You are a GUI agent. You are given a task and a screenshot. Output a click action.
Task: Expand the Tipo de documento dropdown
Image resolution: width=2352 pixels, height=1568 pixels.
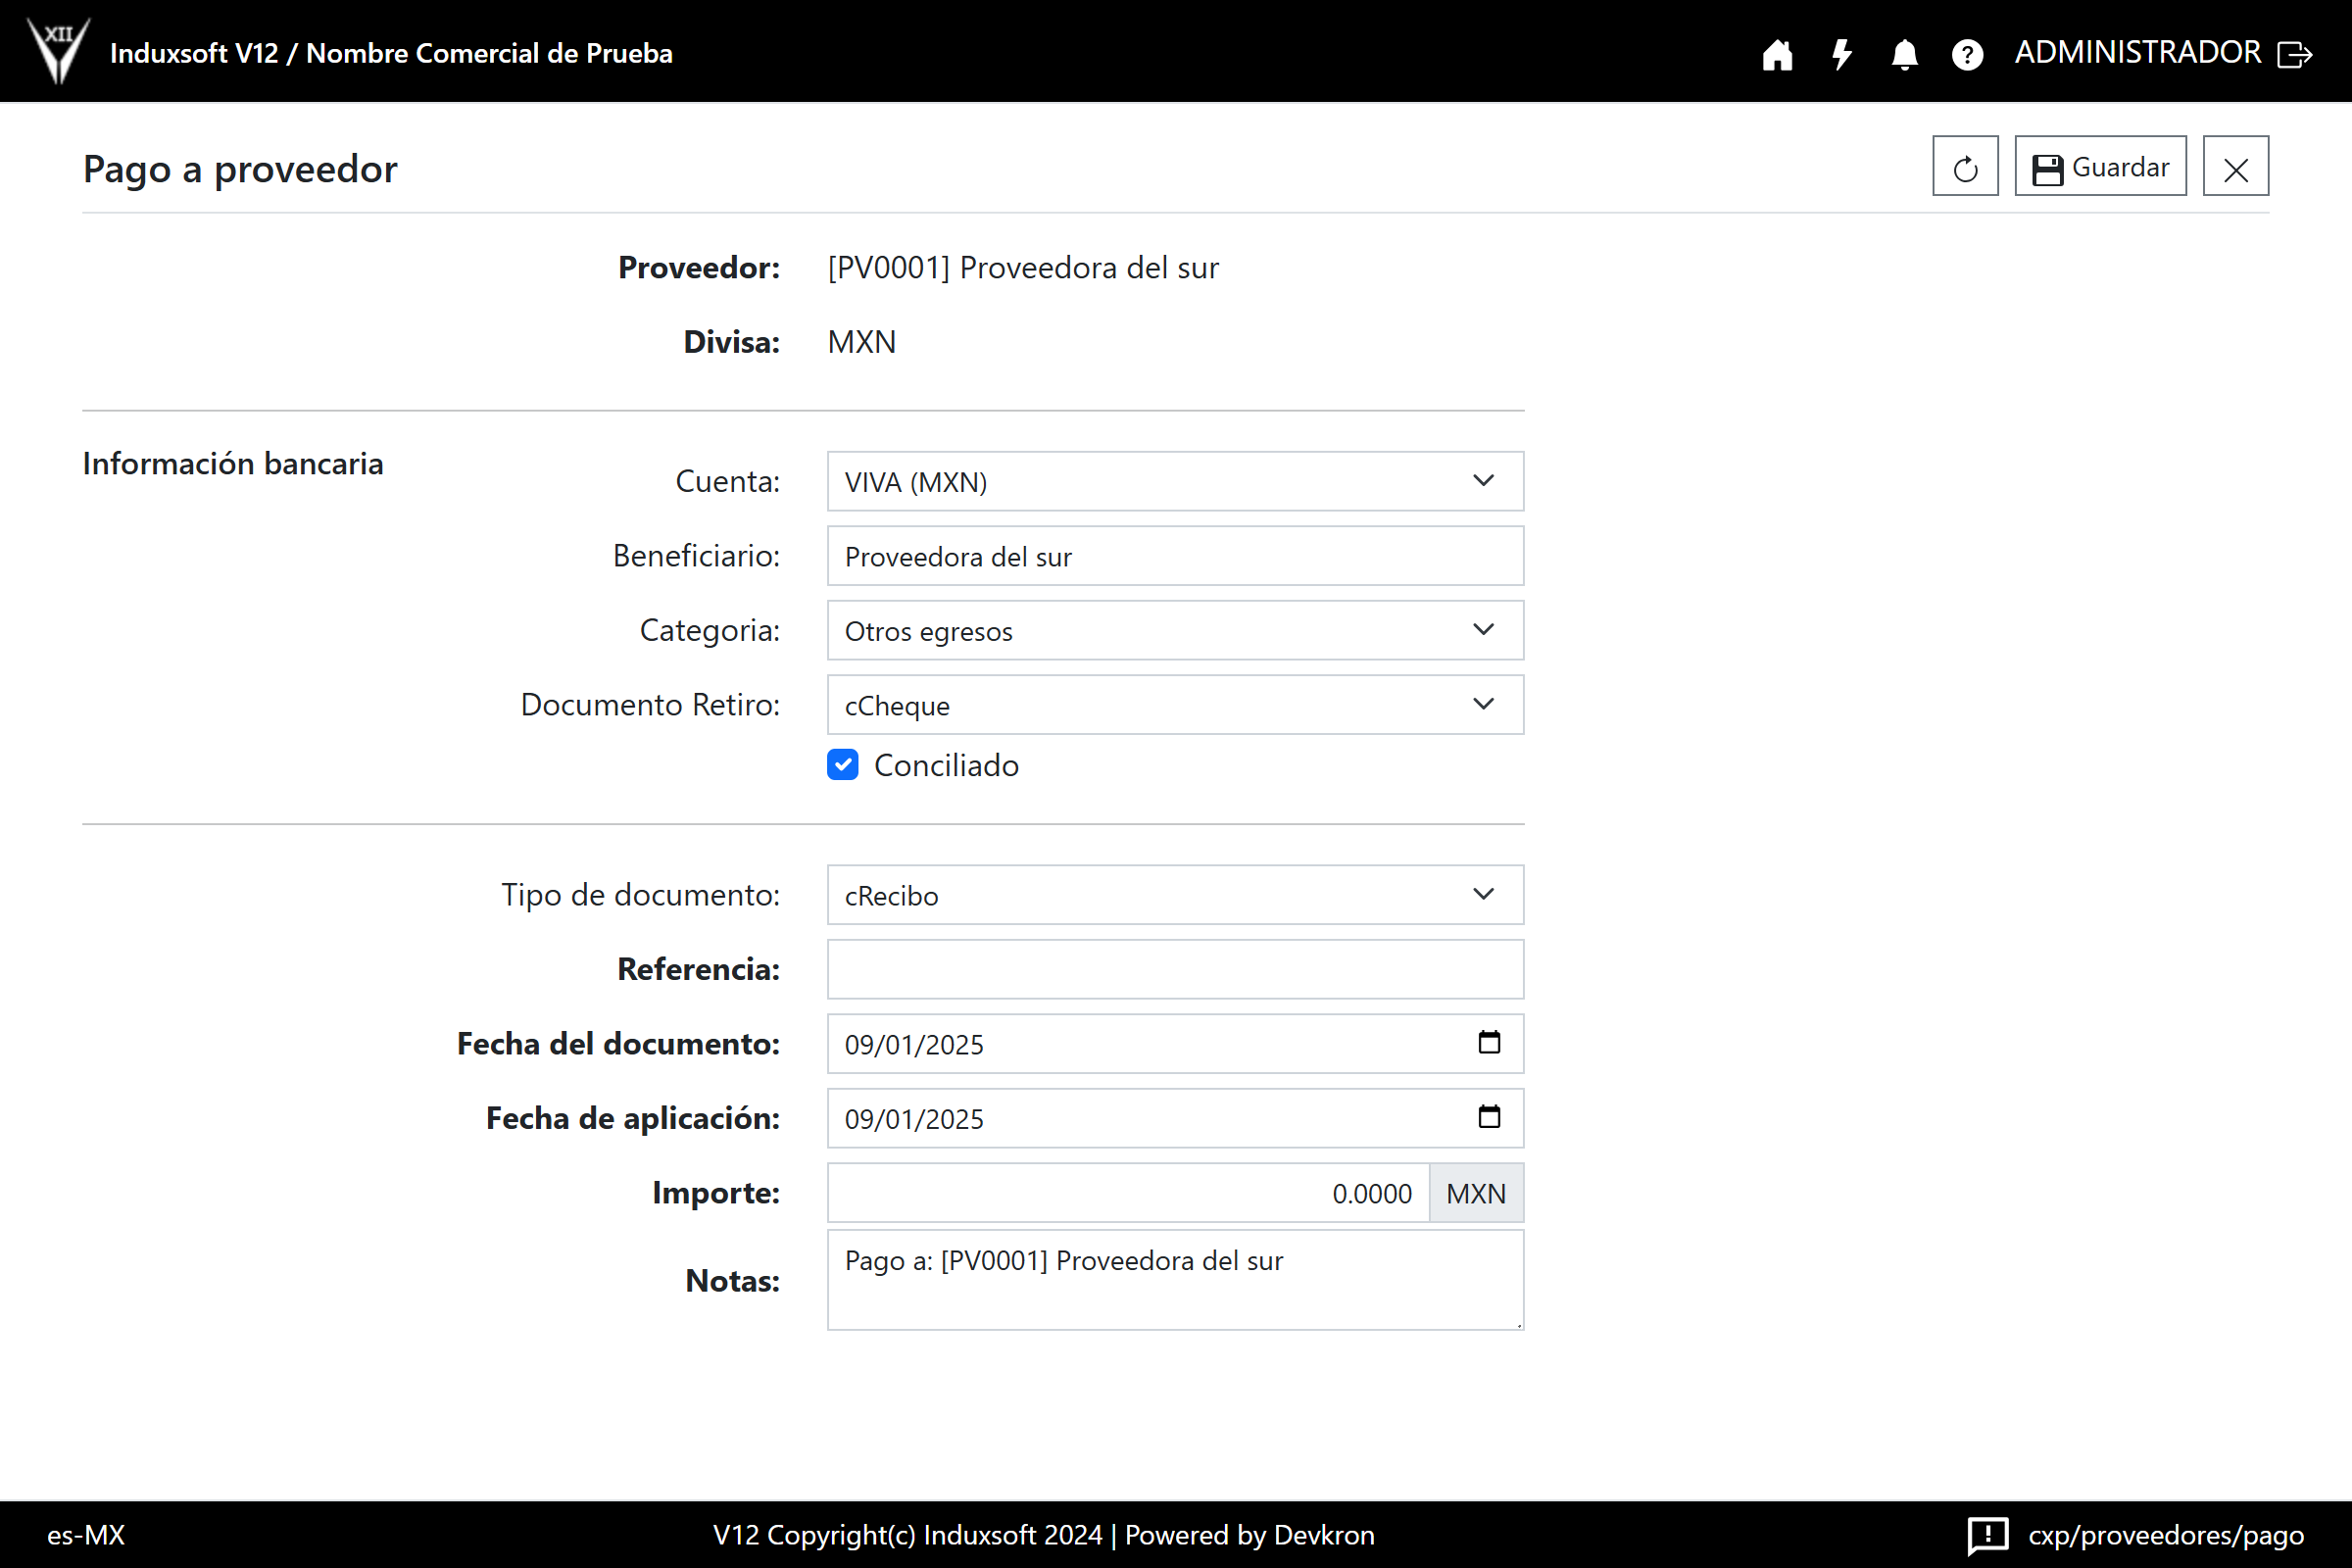click(1175, 895)
